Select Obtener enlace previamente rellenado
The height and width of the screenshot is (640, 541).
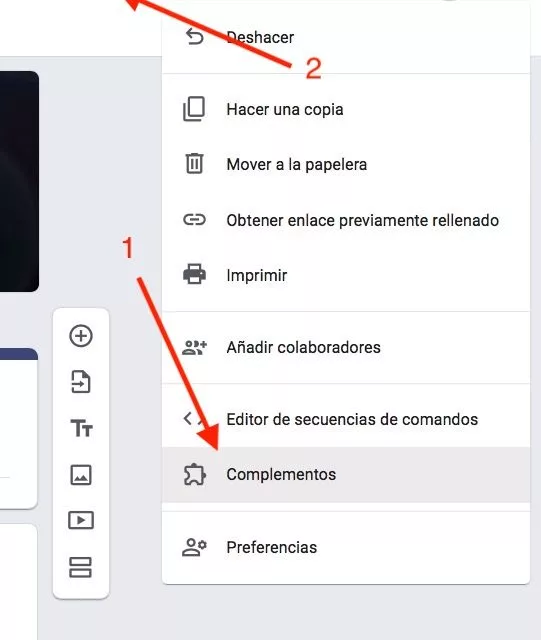pos(363,220)
